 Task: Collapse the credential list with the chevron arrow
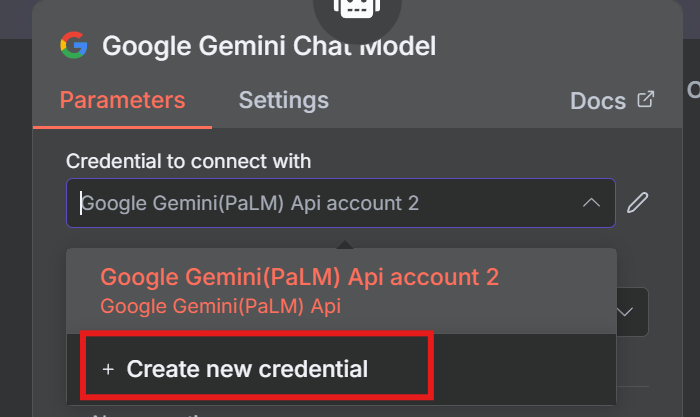(x=591, y=203)
